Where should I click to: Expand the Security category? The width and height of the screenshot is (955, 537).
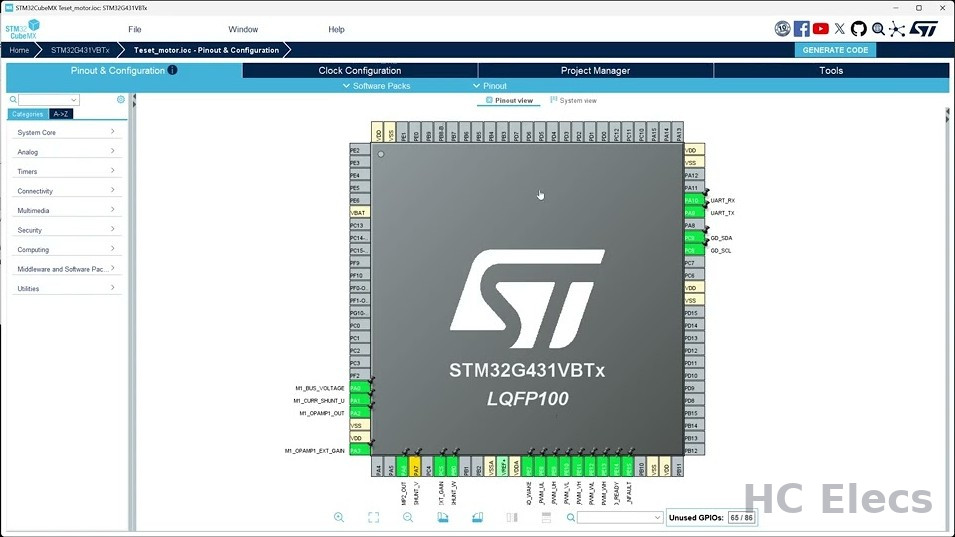pyautogui.click(x=66, y=230)
